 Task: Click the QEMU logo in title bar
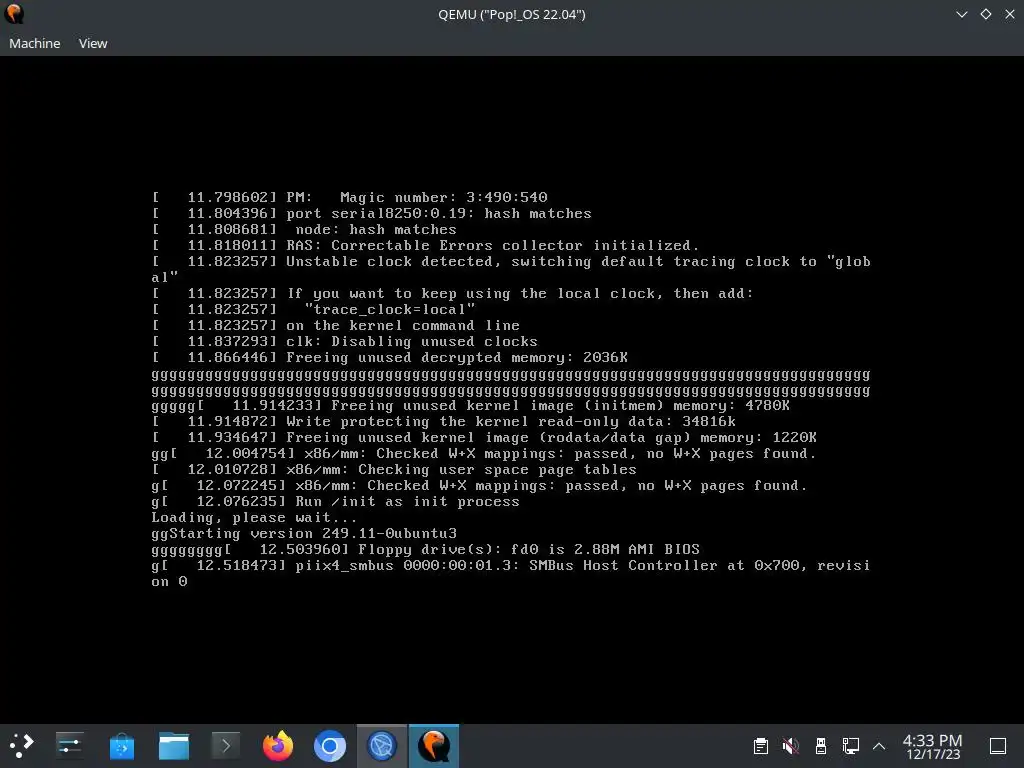pyautogui.click(x=14, y=14)
